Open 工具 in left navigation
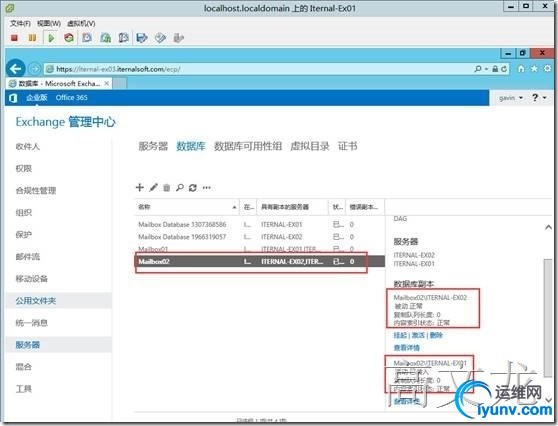This screenshot has height=426, width=558. point(23,389)
